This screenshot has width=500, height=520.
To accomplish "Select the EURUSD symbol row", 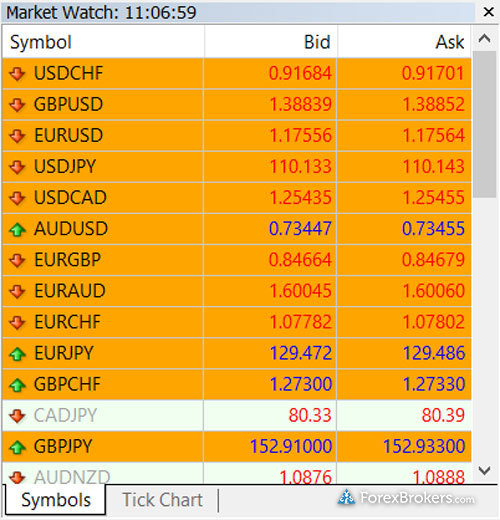I will tap(237, 136).
